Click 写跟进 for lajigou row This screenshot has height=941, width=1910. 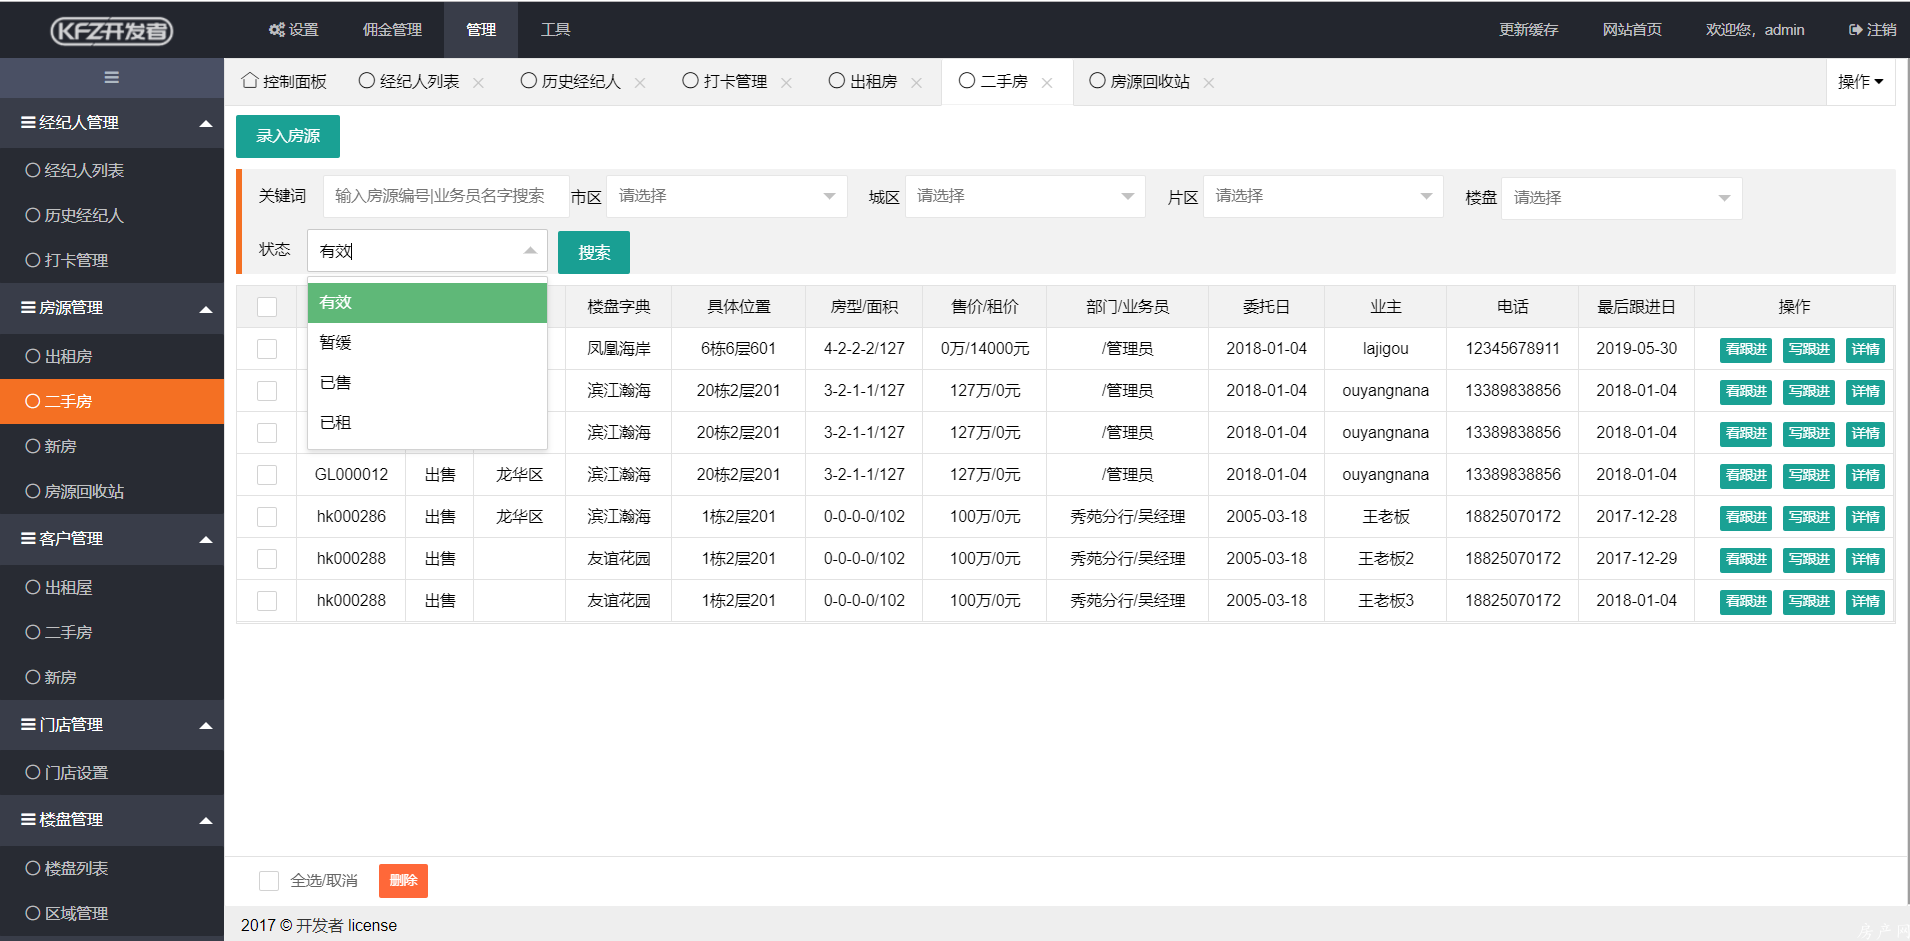click(1809, 349)
